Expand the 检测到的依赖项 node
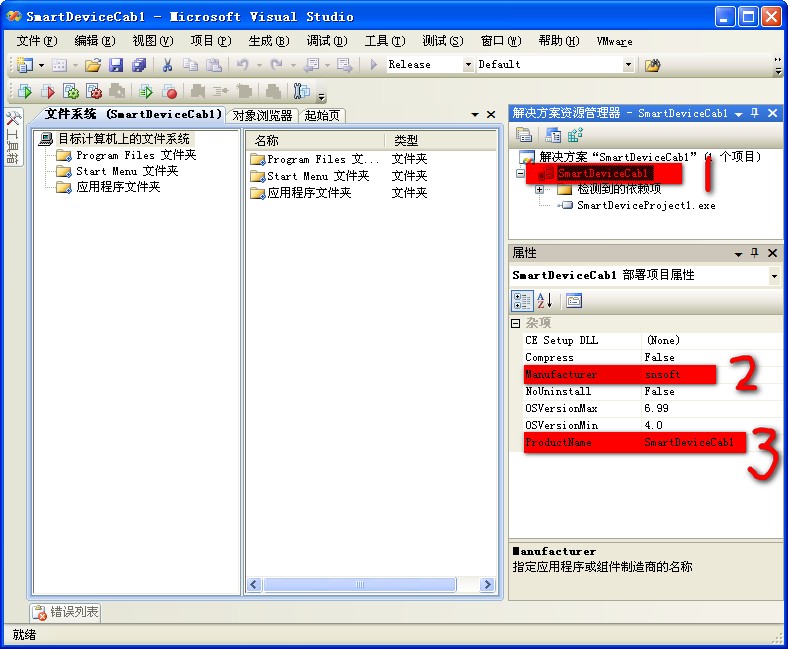Viewport: 788px width, 649px height. tap(539, 190)
